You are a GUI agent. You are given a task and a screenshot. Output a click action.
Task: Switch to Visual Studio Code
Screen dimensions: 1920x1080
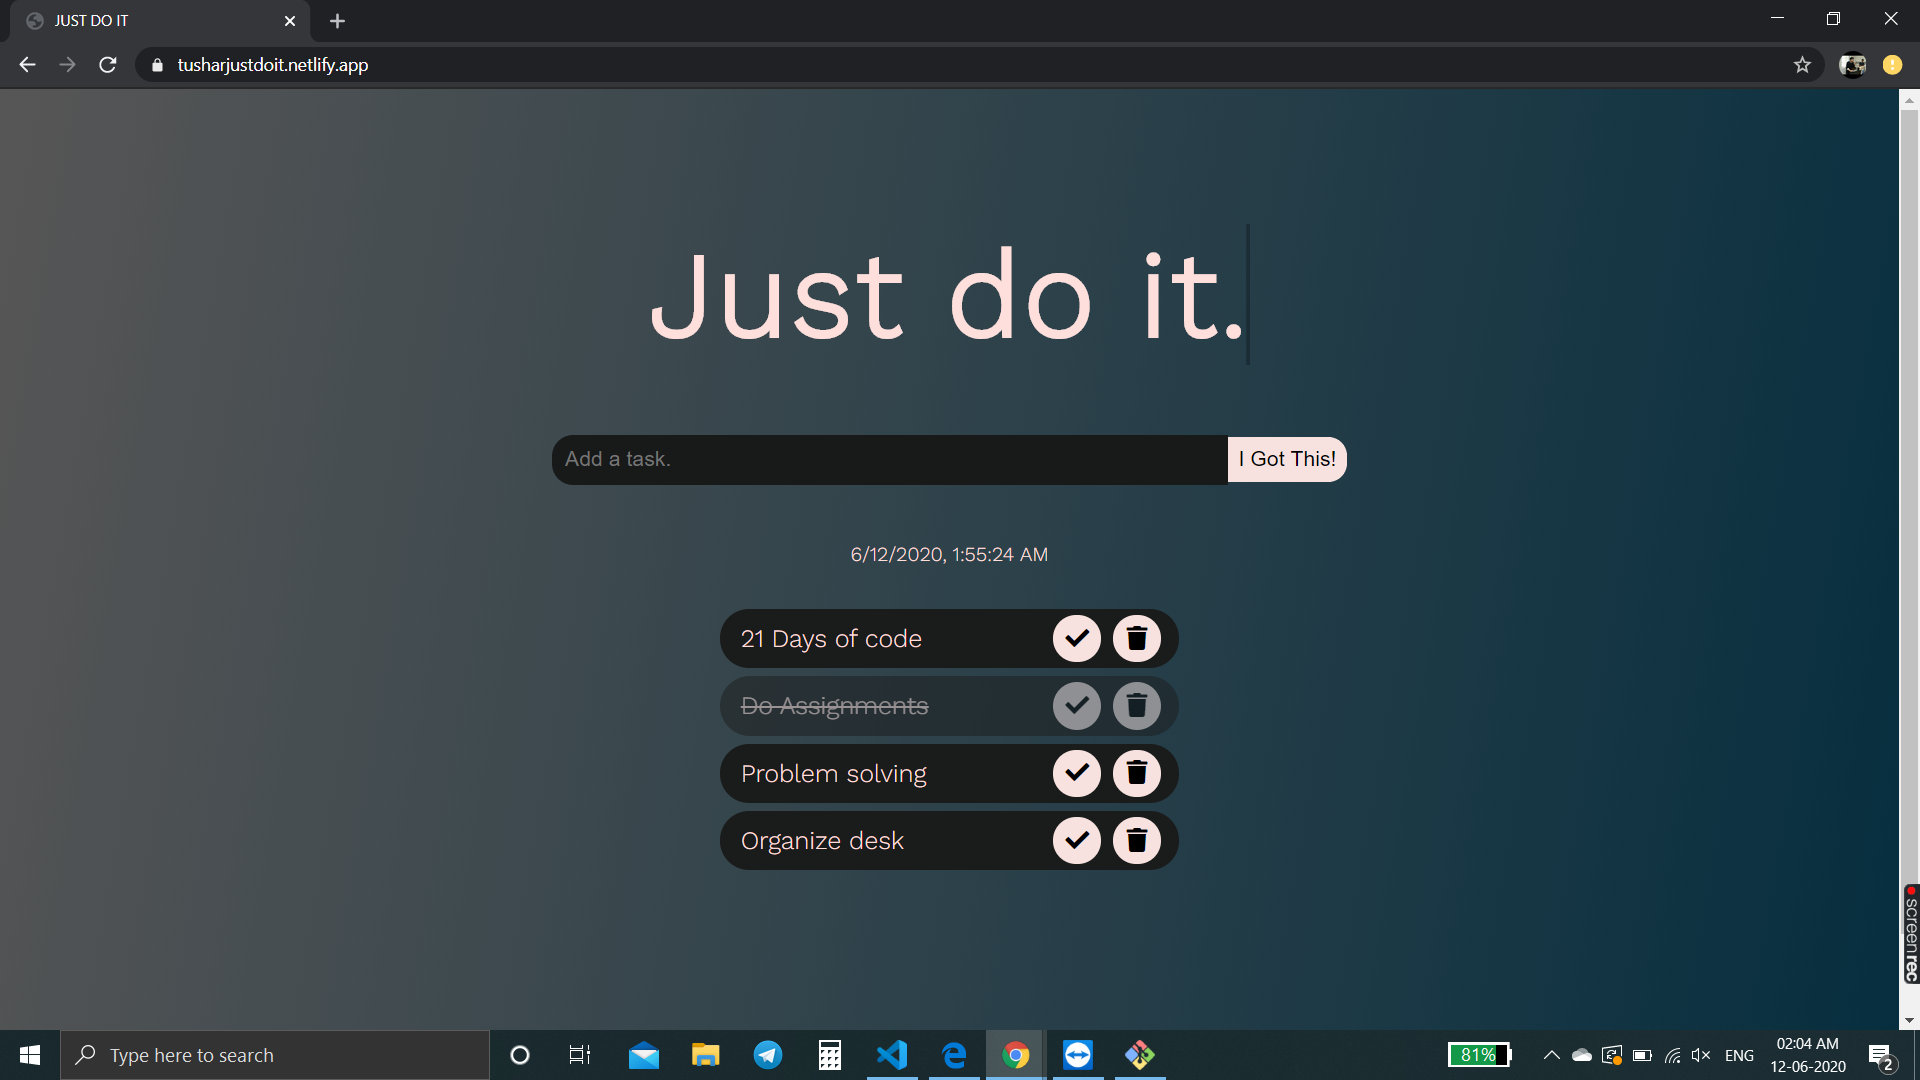coord(892,1055)
